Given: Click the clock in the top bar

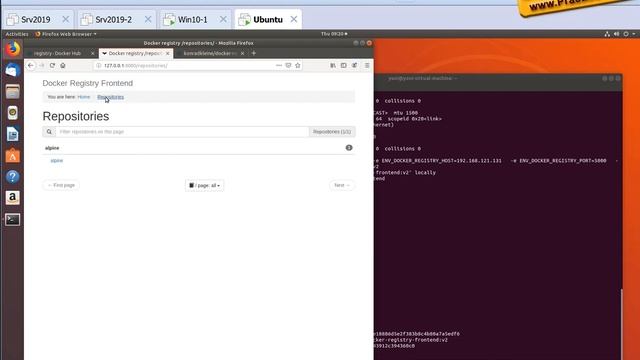Looking at the screenshot, I should point(333,34).
